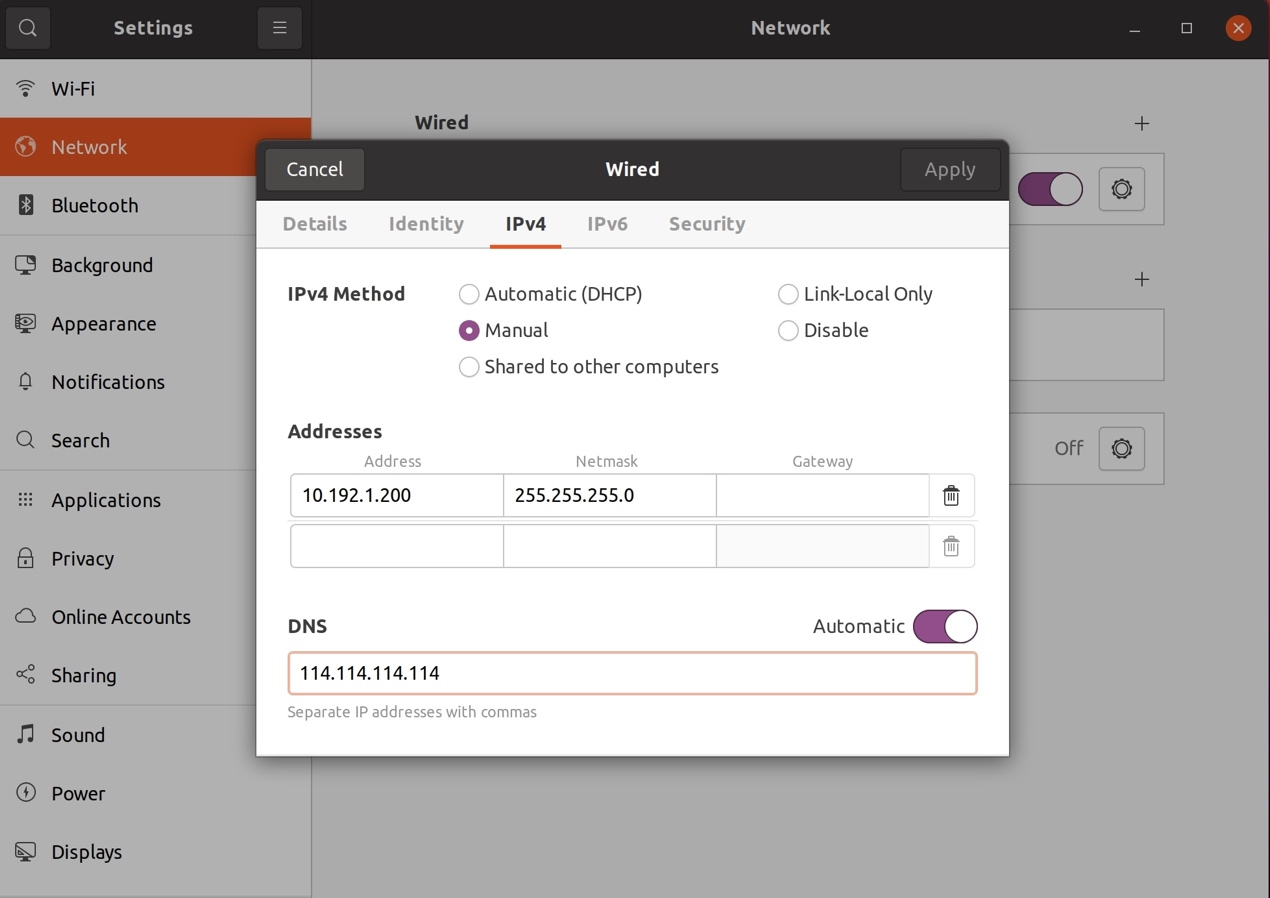
Task: Click the Background monitor icon
Action: click(x=26, y=265)
